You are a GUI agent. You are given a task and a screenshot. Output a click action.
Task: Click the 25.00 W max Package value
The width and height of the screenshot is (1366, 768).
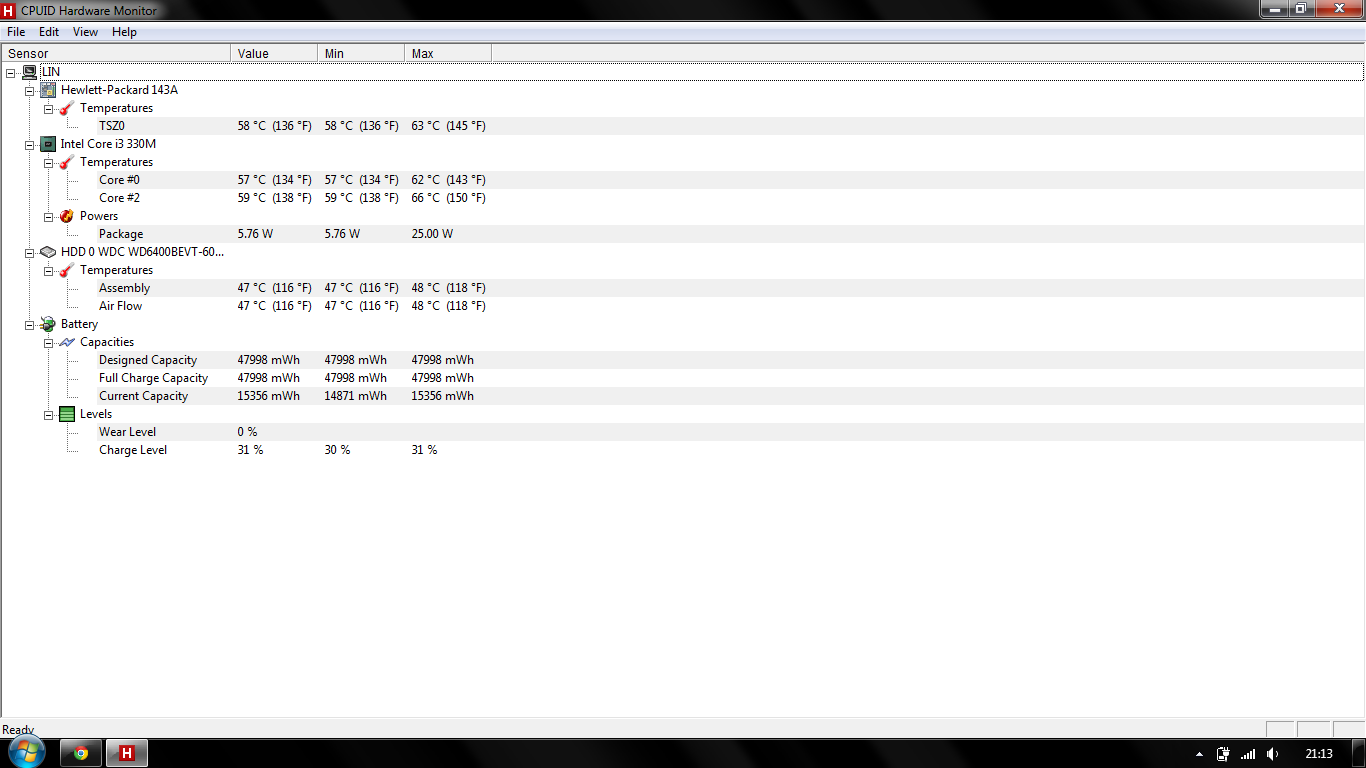(x=432, y=234)
